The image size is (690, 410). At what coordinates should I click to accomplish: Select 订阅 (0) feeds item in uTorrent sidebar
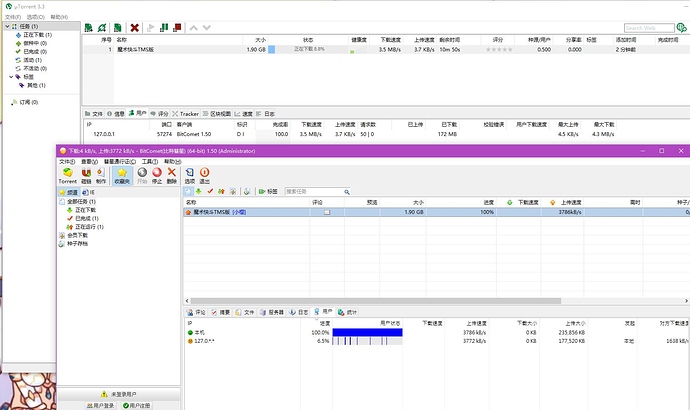[29, 102]
